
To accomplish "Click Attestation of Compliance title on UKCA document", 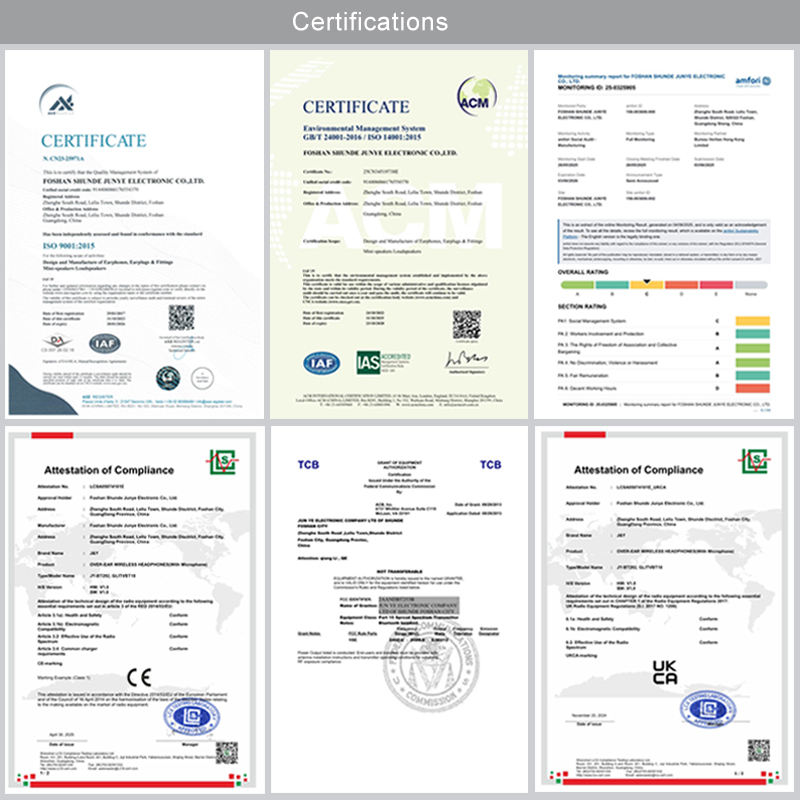I will coord(638,470).
